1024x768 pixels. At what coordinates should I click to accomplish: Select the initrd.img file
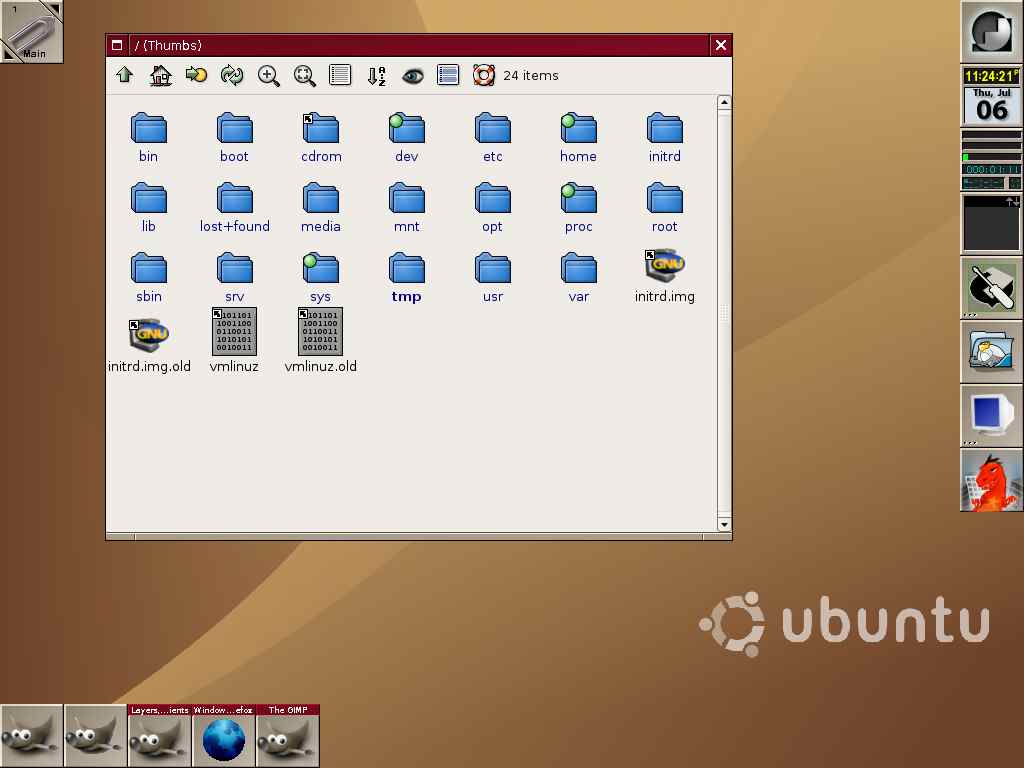pos(664,276)
